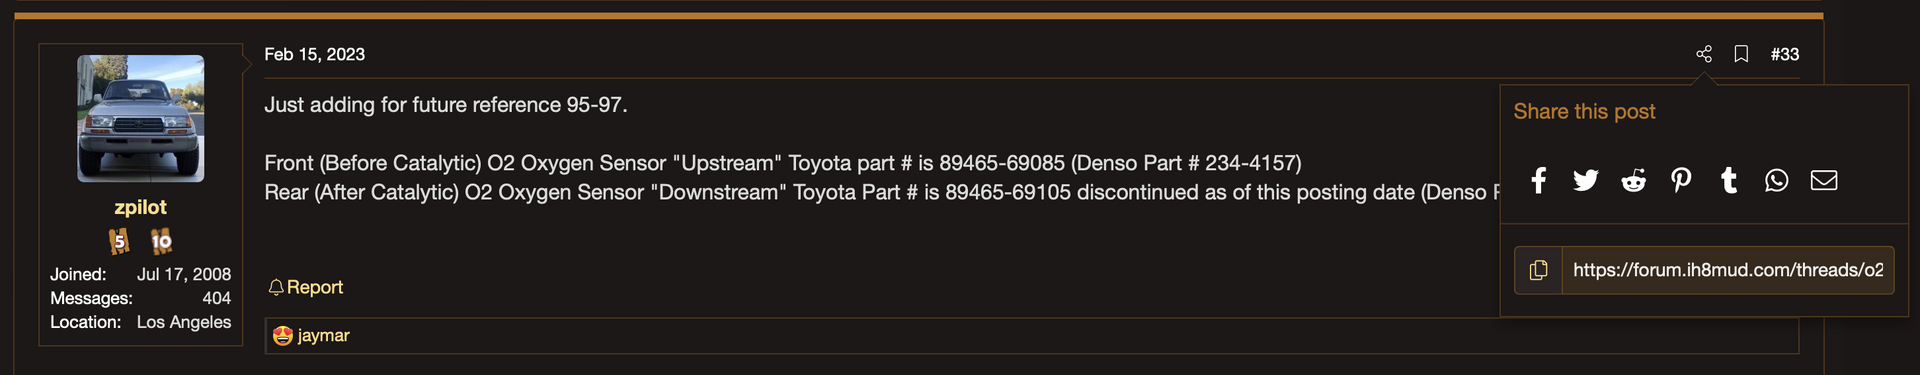Click the 10 year member badge

tap(161, 240)
